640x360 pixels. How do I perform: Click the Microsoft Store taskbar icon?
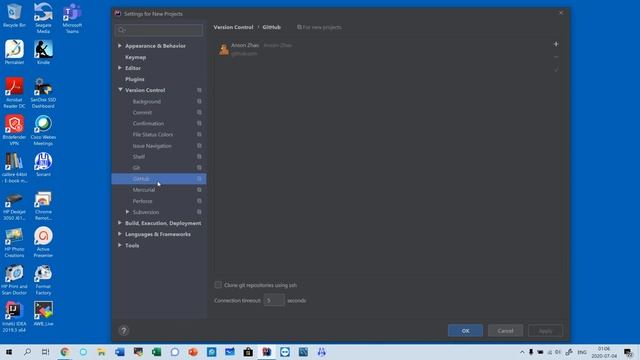pyautogui.click(x=248, y=352)
